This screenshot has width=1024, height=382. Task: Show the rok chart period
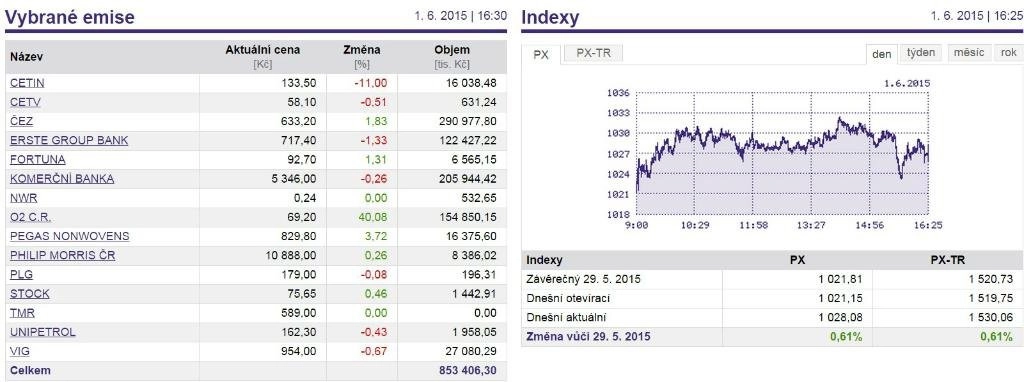click(1008, 53)
